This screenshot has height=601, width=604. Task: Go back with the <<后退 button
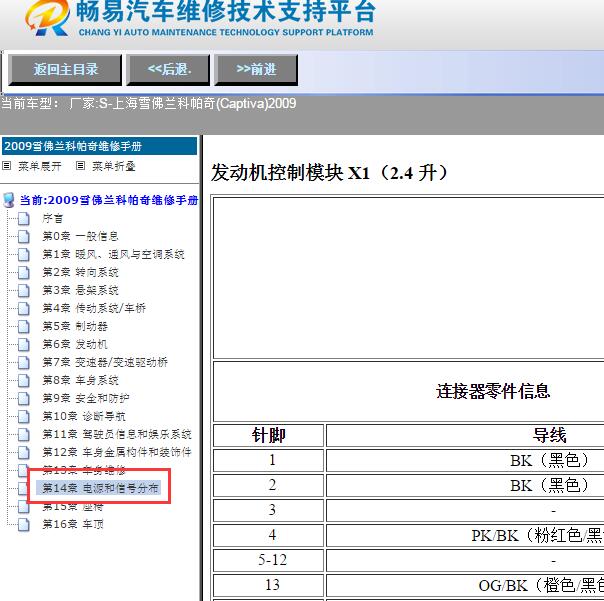pos(168,70)
